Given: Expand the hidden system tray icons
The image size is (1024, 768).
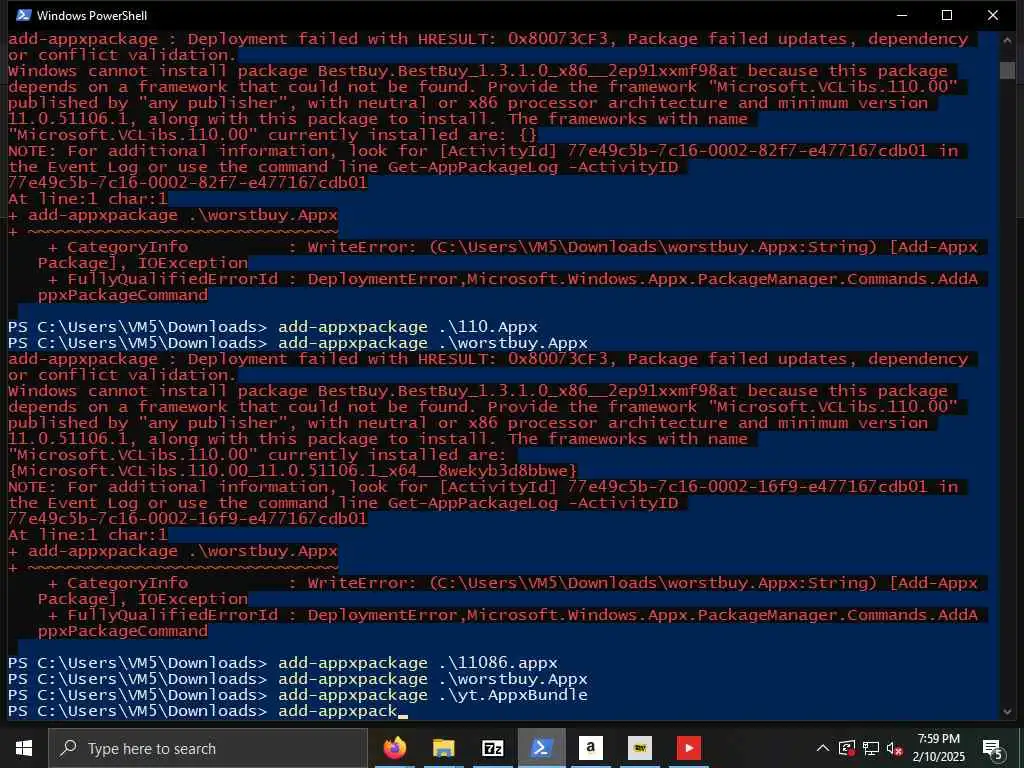Looking at the screenshot, I should (823, 748).
